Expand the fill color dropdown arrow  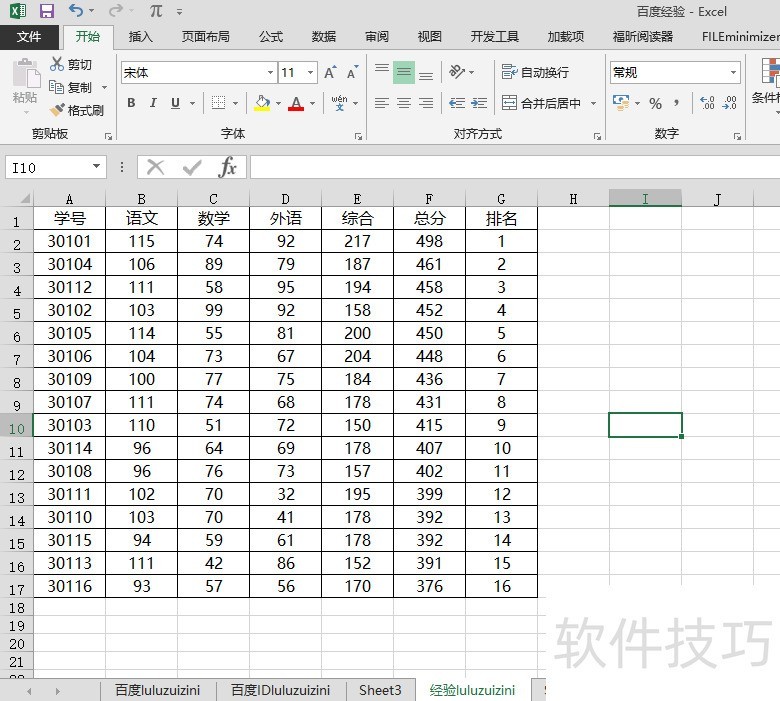coord(278,103)
